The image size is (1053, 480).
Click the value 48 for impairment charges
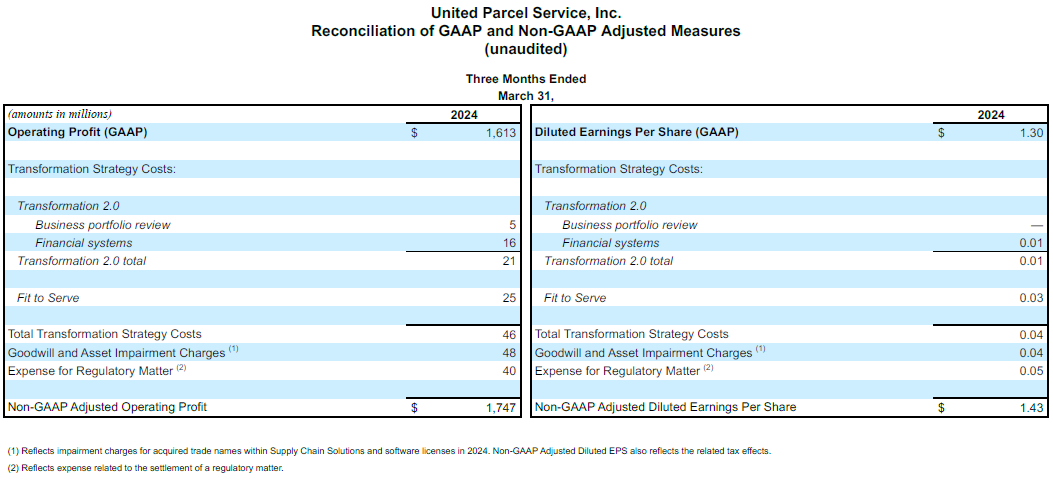pos(509,352)
